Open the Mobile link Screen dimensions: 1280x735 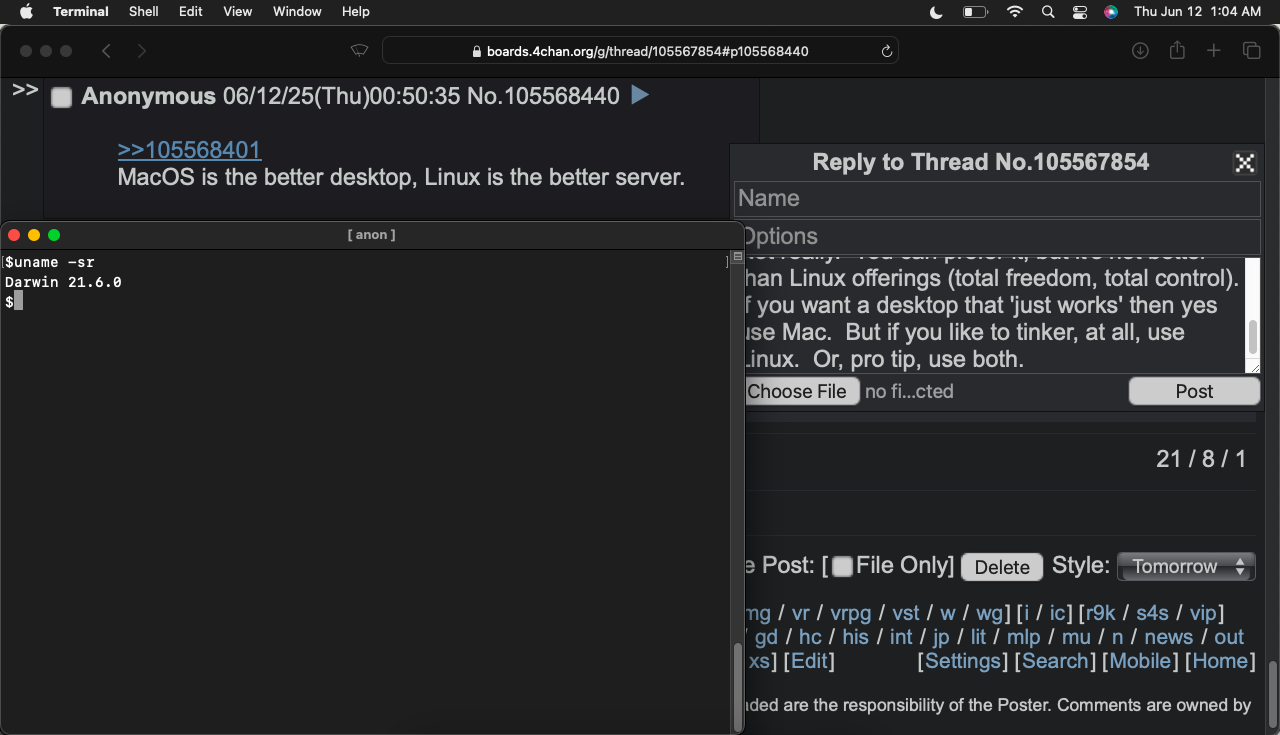click(x=1140, y=661)
